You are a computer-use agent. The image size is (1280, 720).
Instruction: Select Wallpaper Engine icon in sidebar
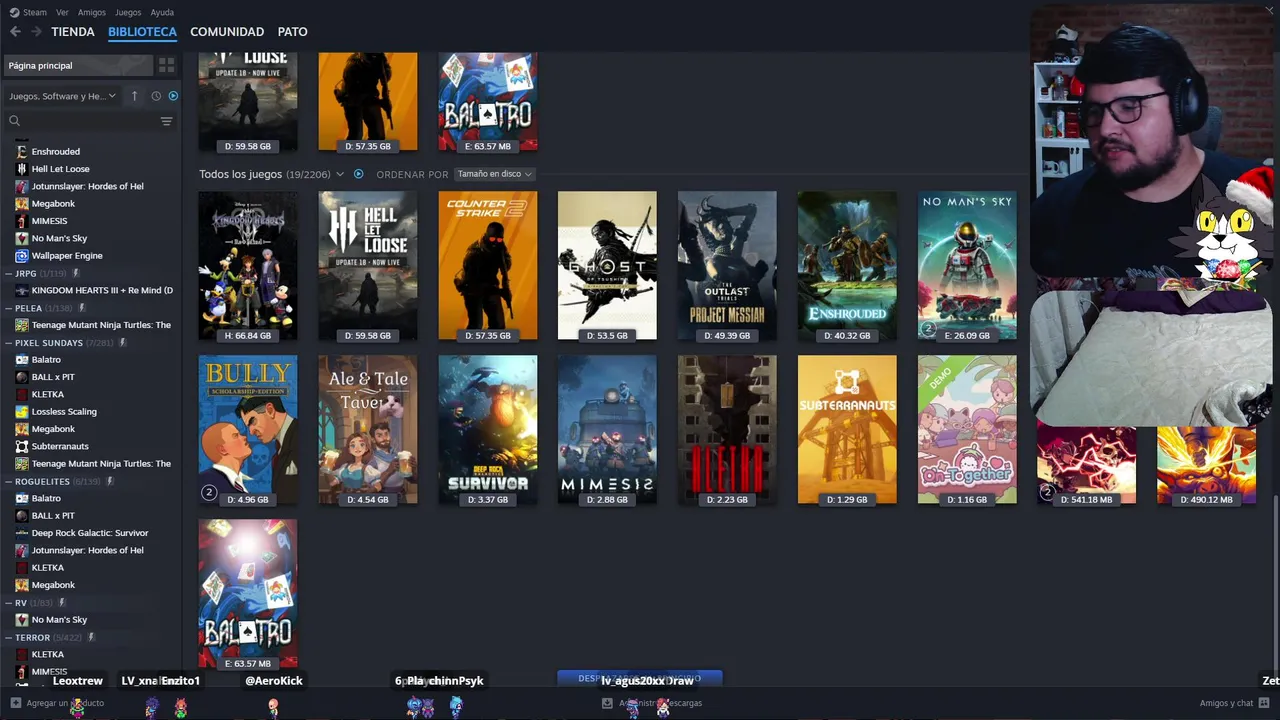pos(22,256)
